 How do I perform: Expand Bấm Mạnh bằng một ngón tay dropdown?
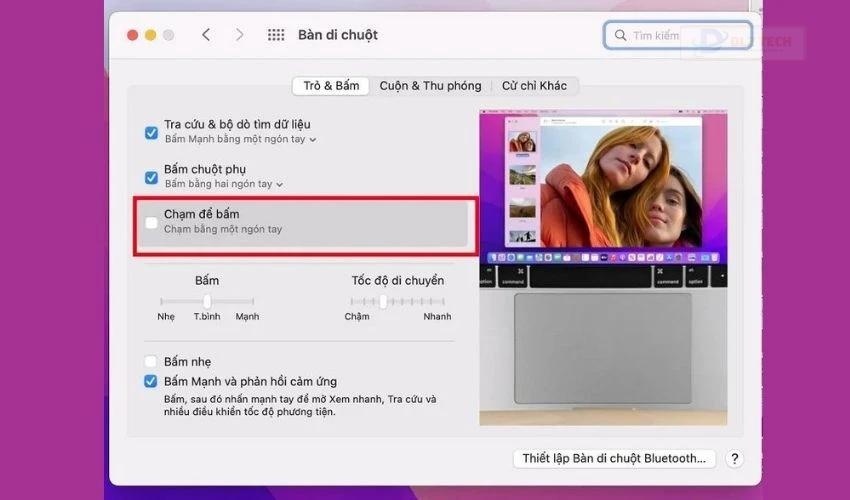[241, 139]
